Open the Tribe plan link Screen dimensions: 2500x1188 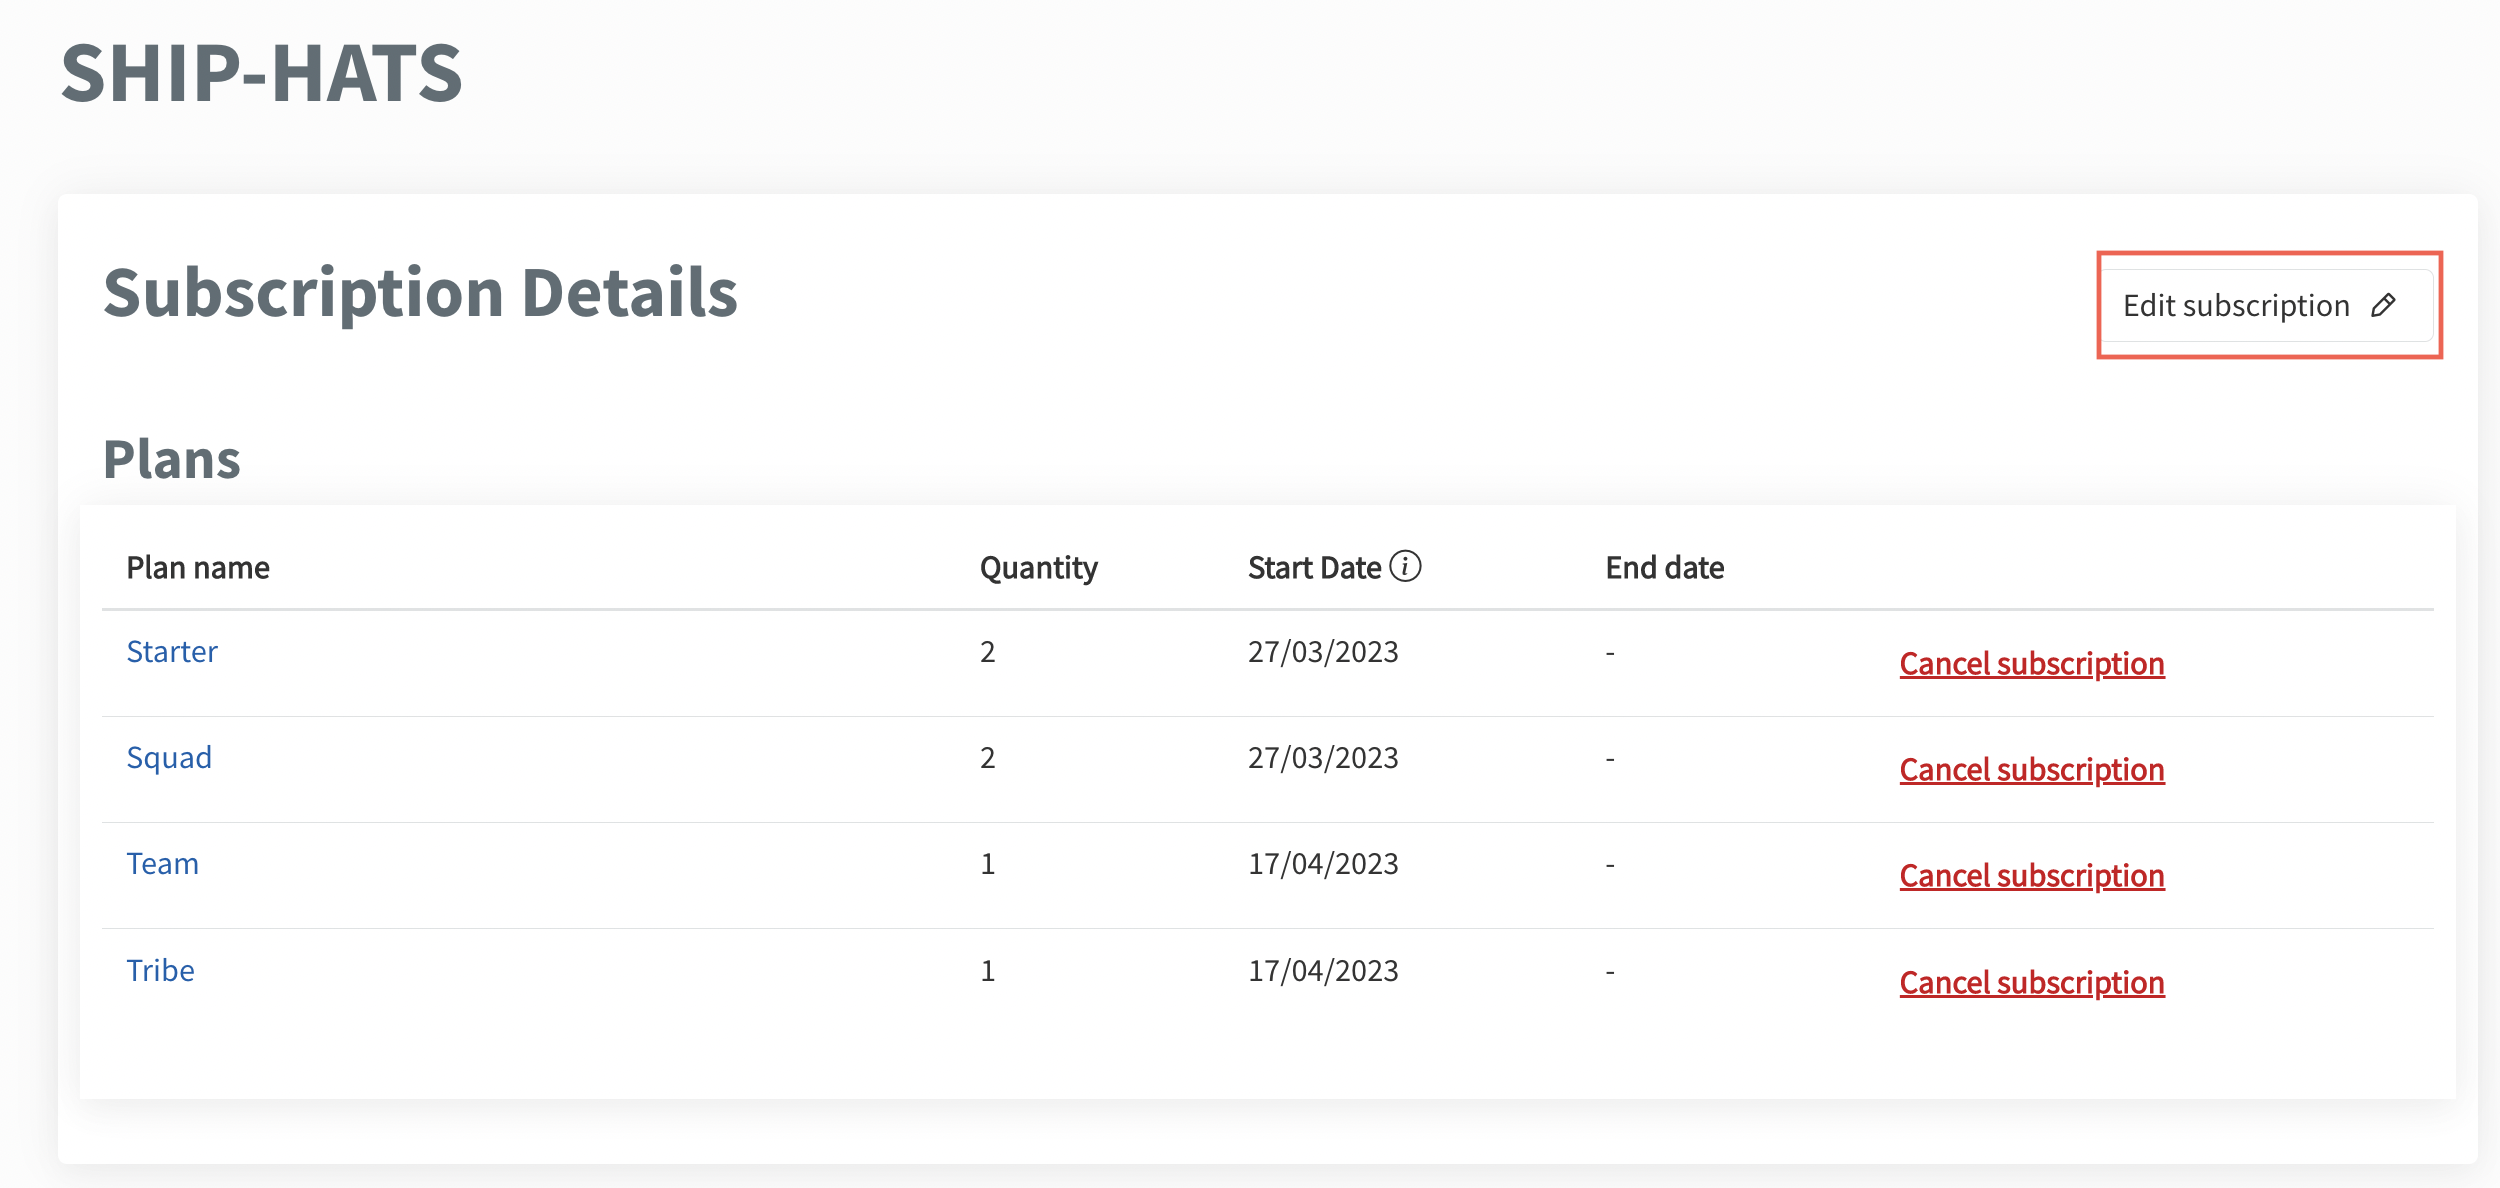[x=160, y=971]
